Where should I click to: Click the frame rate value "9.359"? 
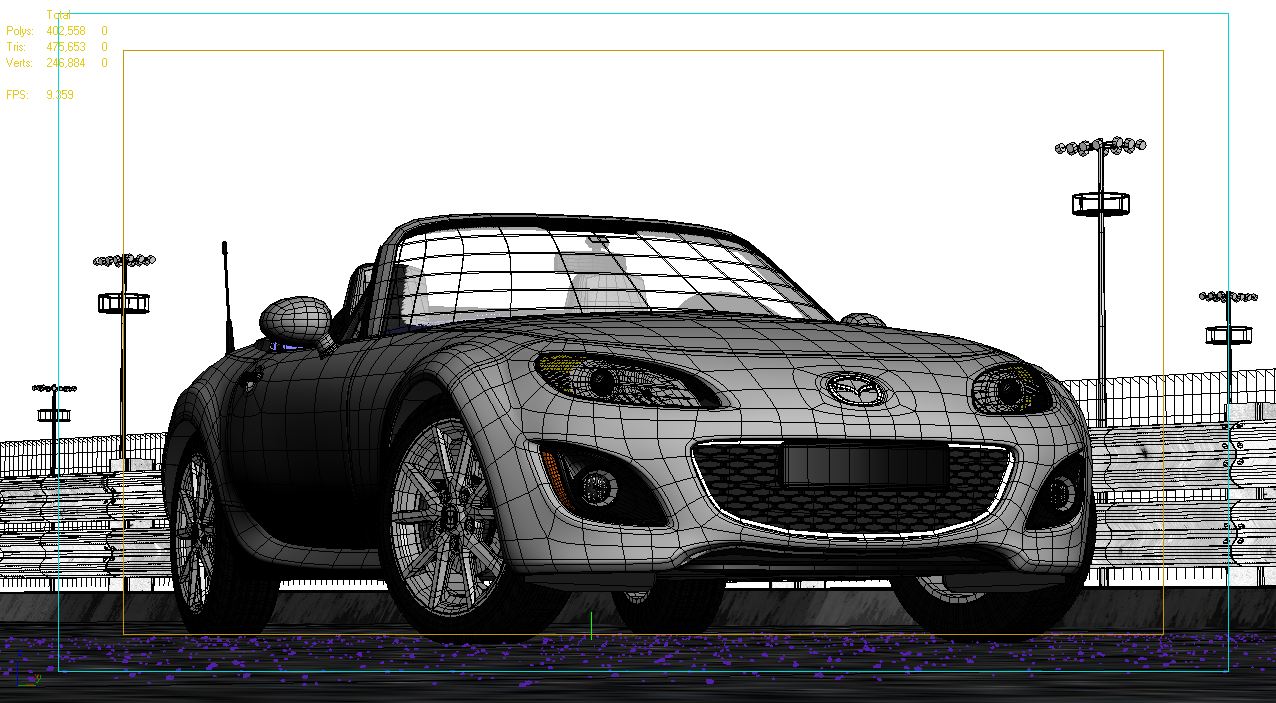pos(60,95)
